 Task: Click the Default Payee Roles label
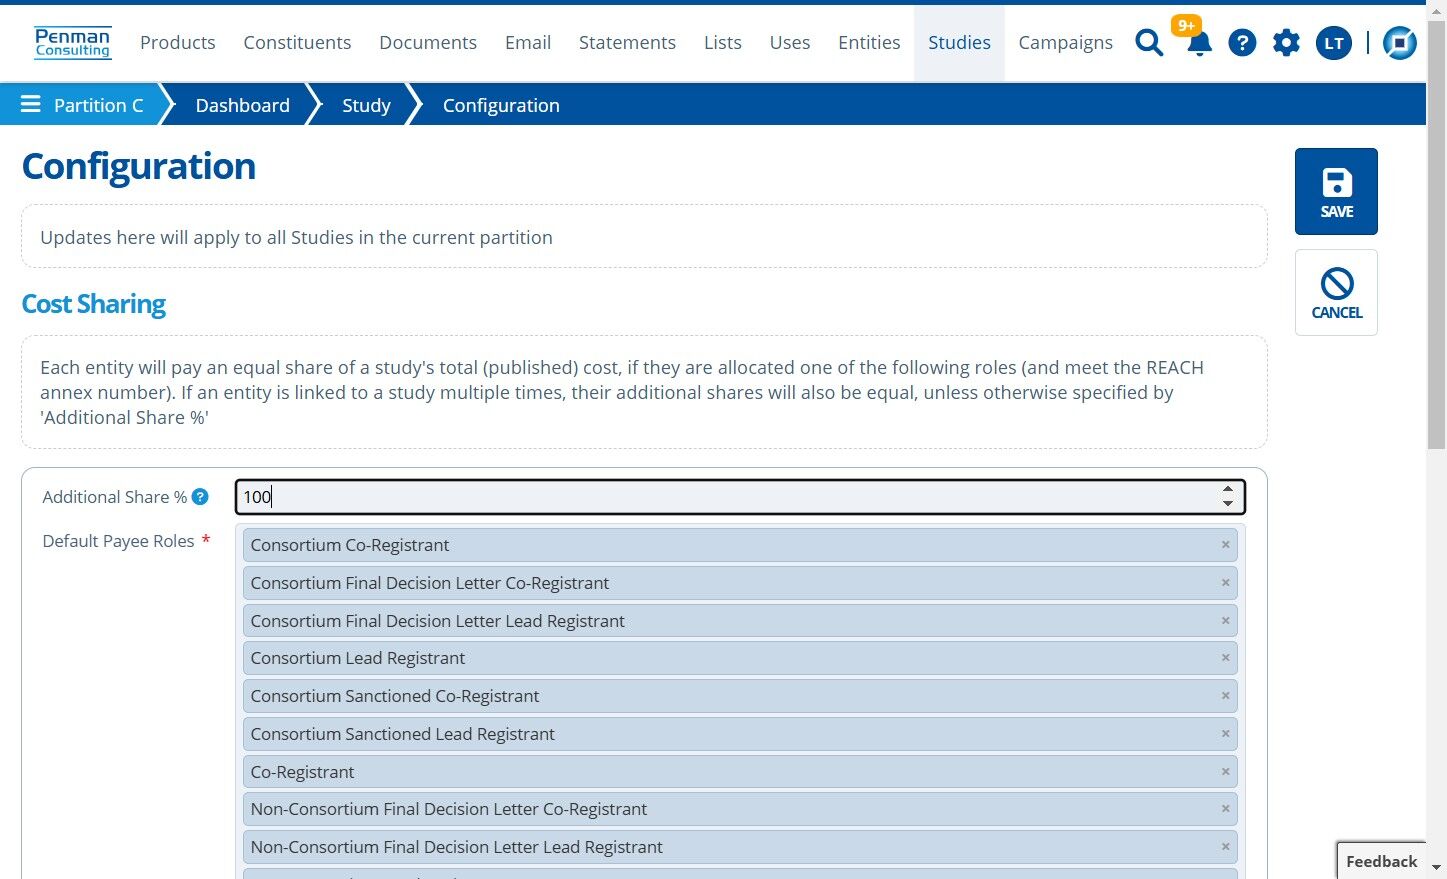click(118, 541)
